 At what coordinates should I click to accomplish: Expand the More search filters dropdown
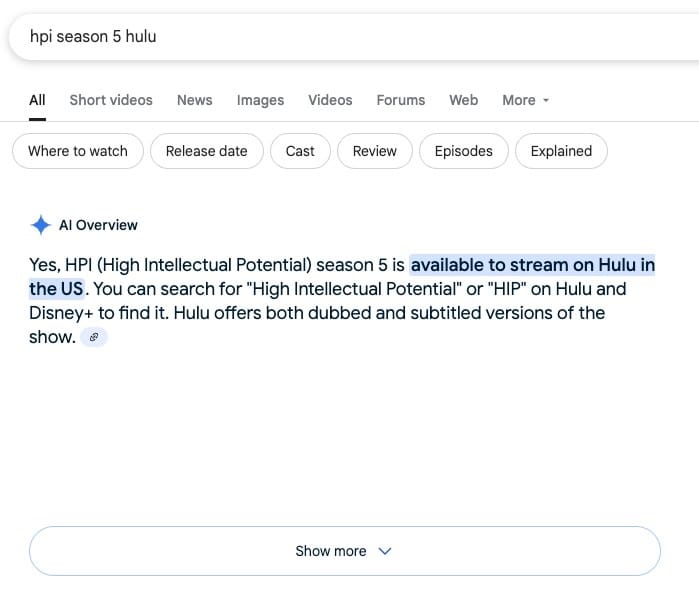click(x=526, y=100)
